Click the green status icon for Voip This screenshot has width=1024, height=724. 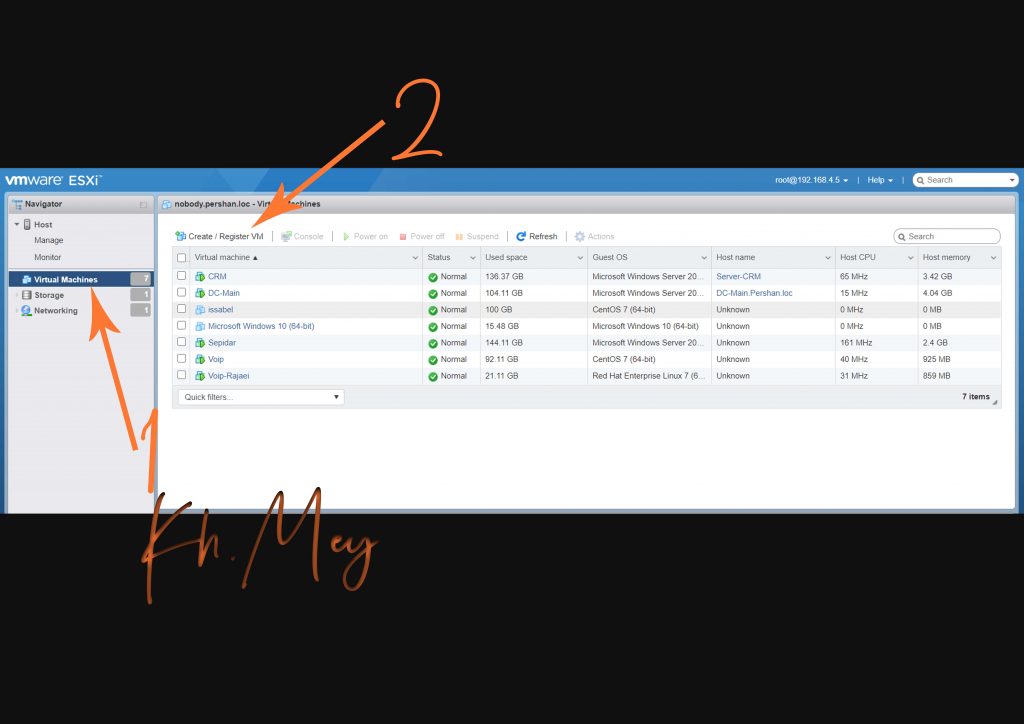(x=432, y=360)
